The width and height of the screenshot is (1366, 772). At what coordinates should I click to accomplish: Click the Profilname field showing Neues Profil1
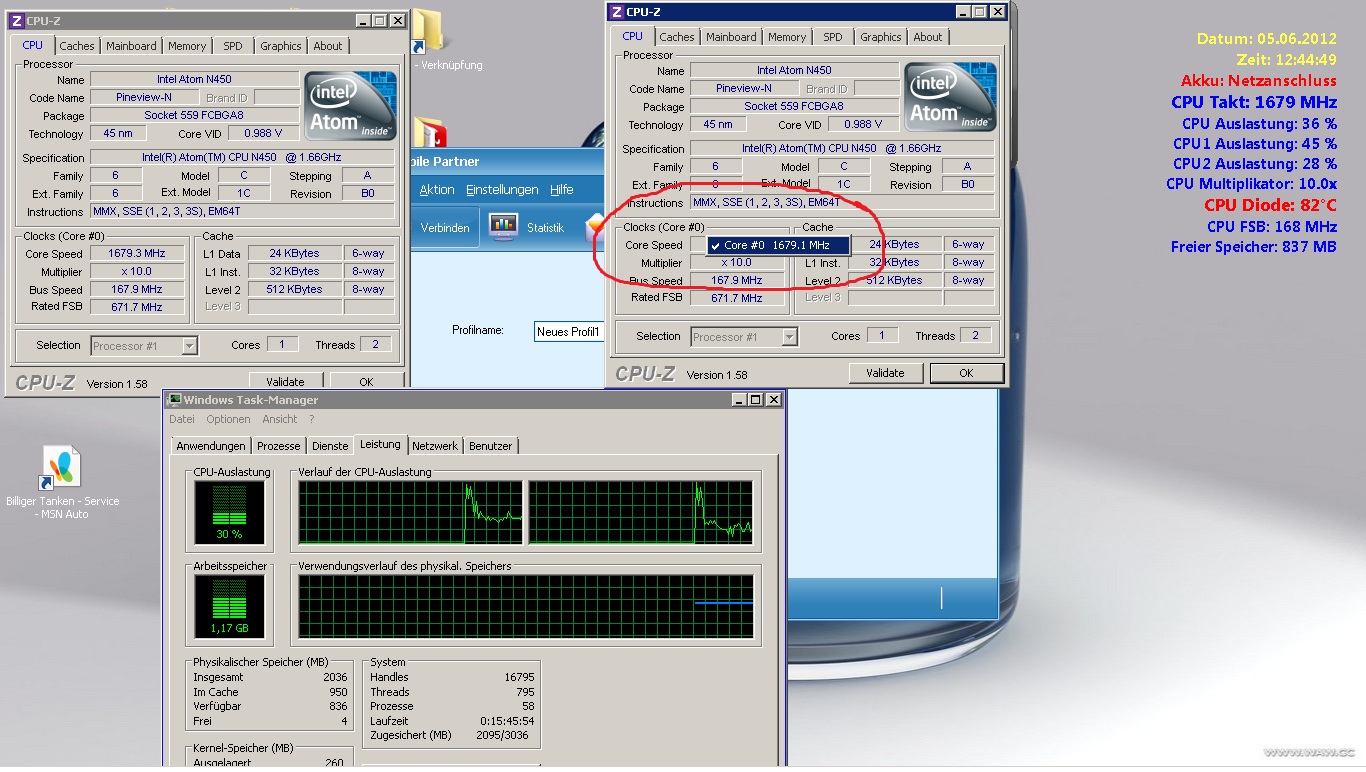(x=569, y=331)
